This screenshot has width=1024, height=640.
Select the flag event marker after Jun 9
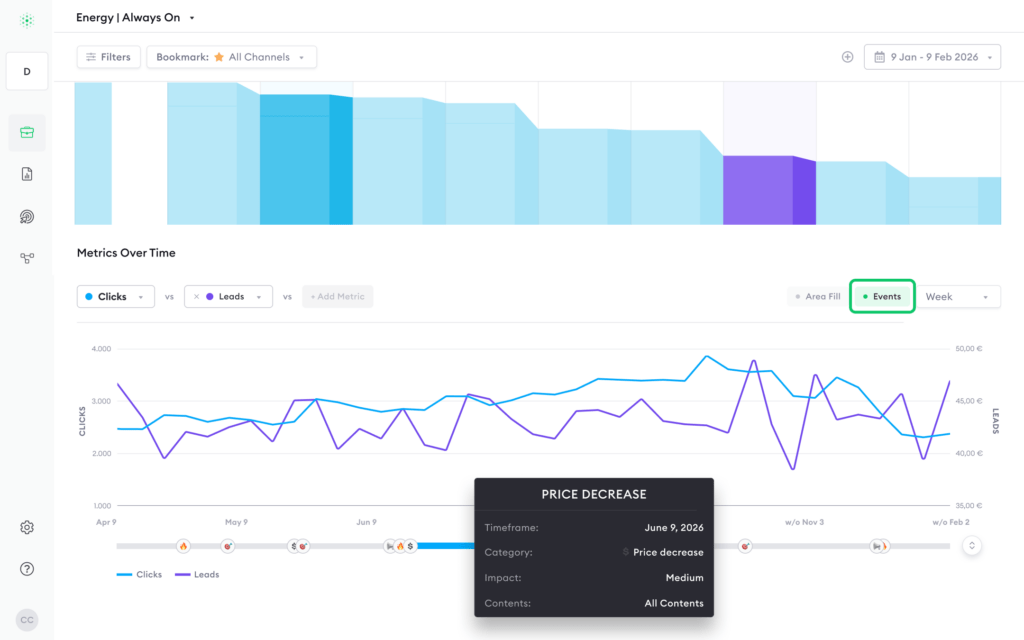coord(390,546)
